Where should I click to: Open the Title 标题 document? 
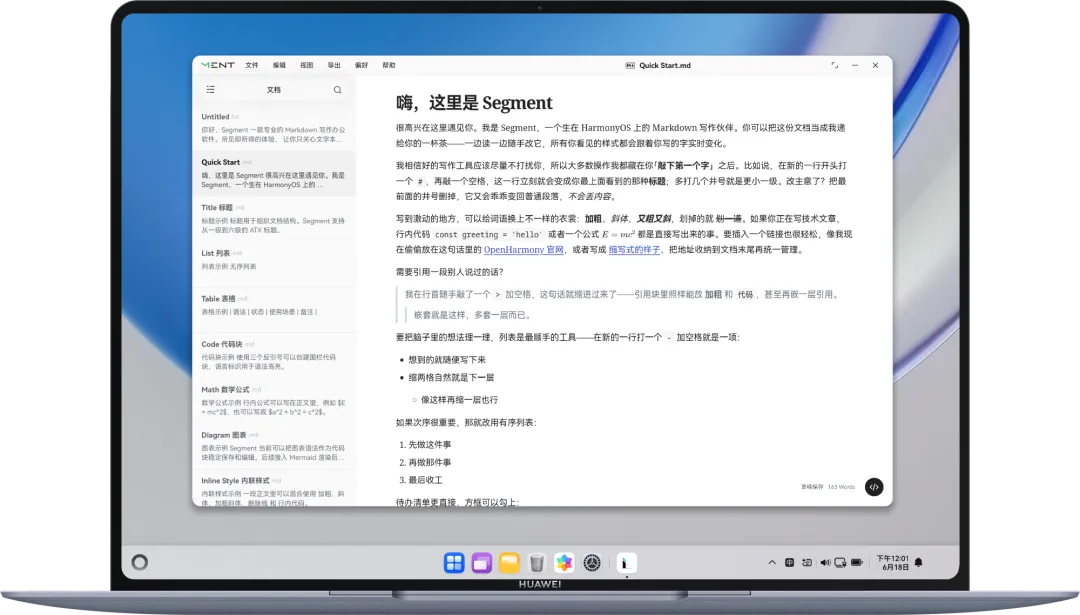274,218
